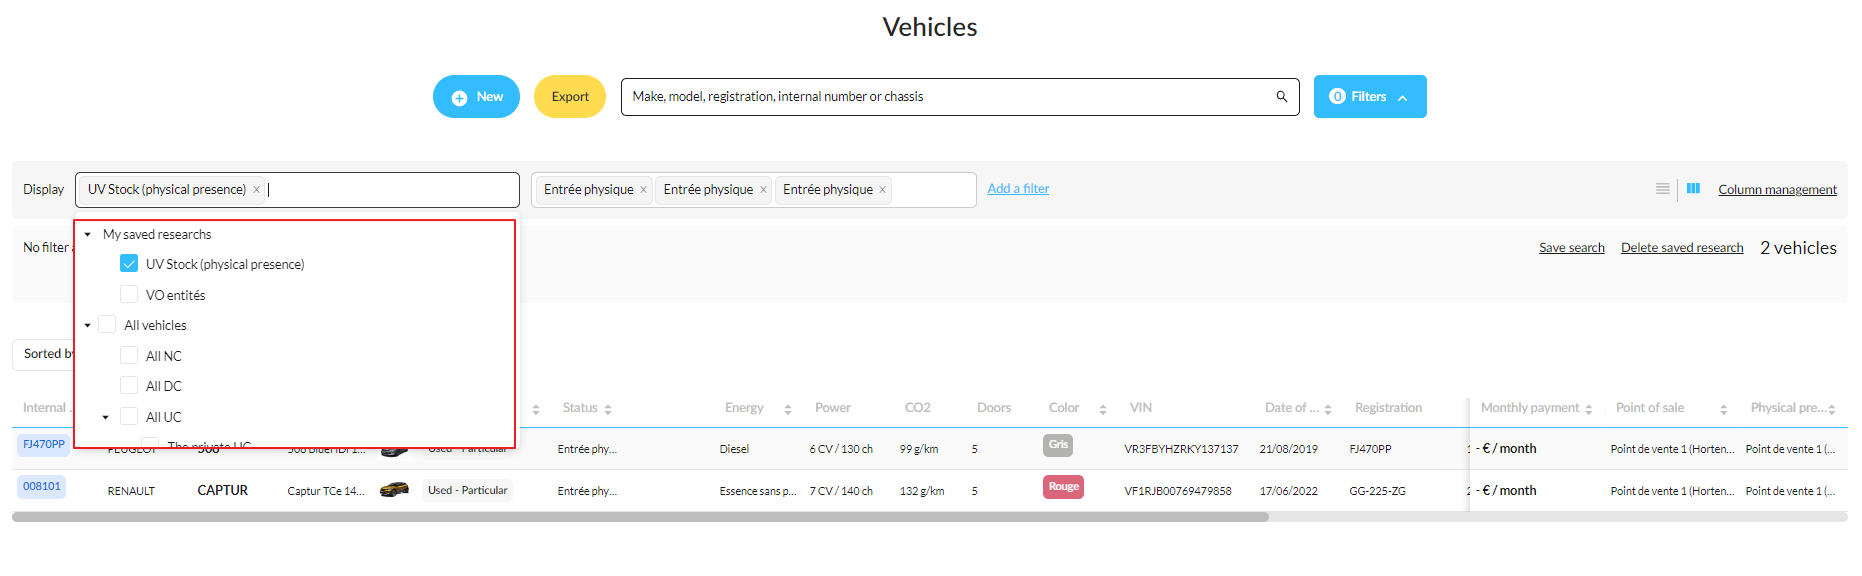1862x576 pixels.
Task: Switch to list row view icon
Action: click(1662, 189)
